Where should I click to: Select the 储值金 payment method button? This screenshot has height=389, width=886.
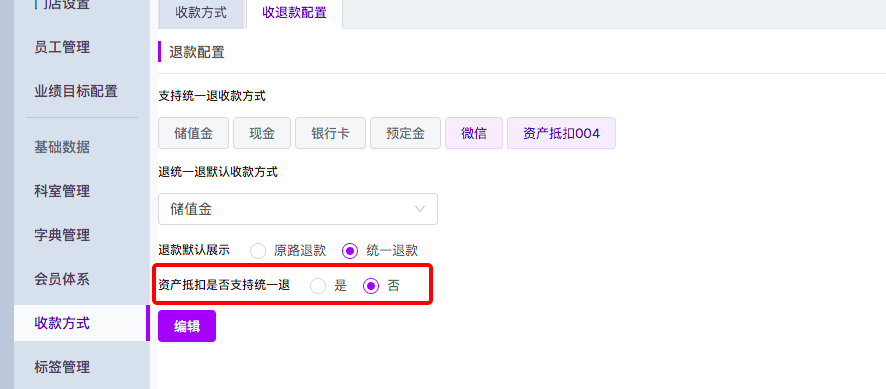tap(193, 133)
